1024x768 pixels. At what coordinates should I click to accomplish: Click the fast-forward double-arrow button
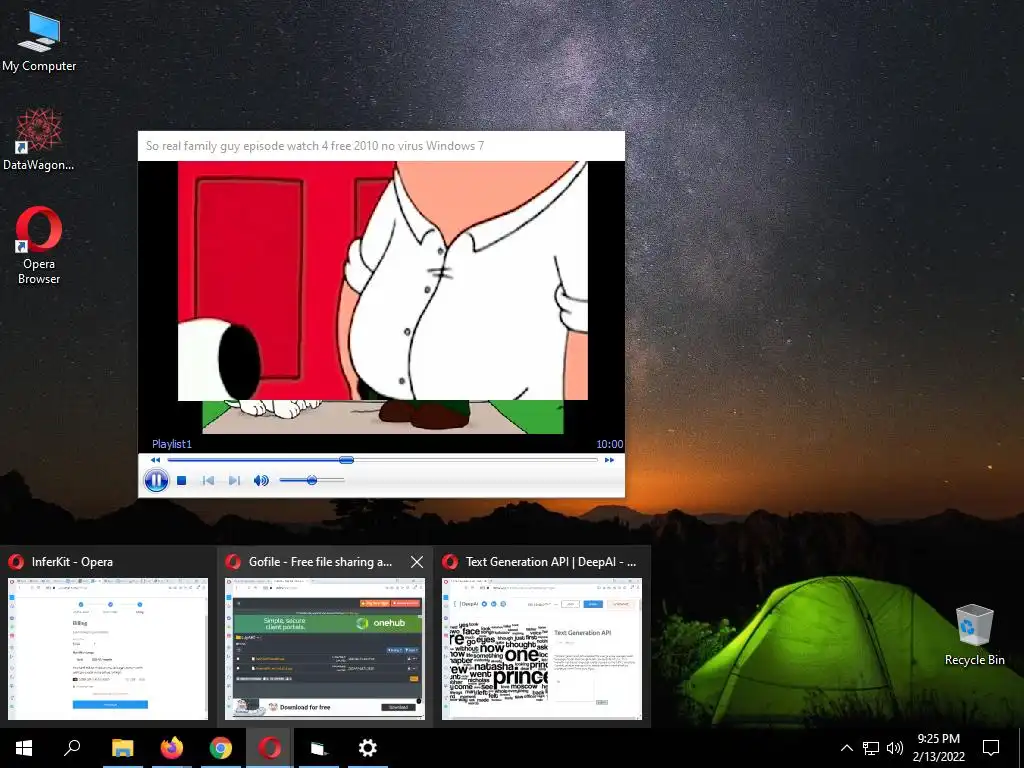(x=609, y=460)
